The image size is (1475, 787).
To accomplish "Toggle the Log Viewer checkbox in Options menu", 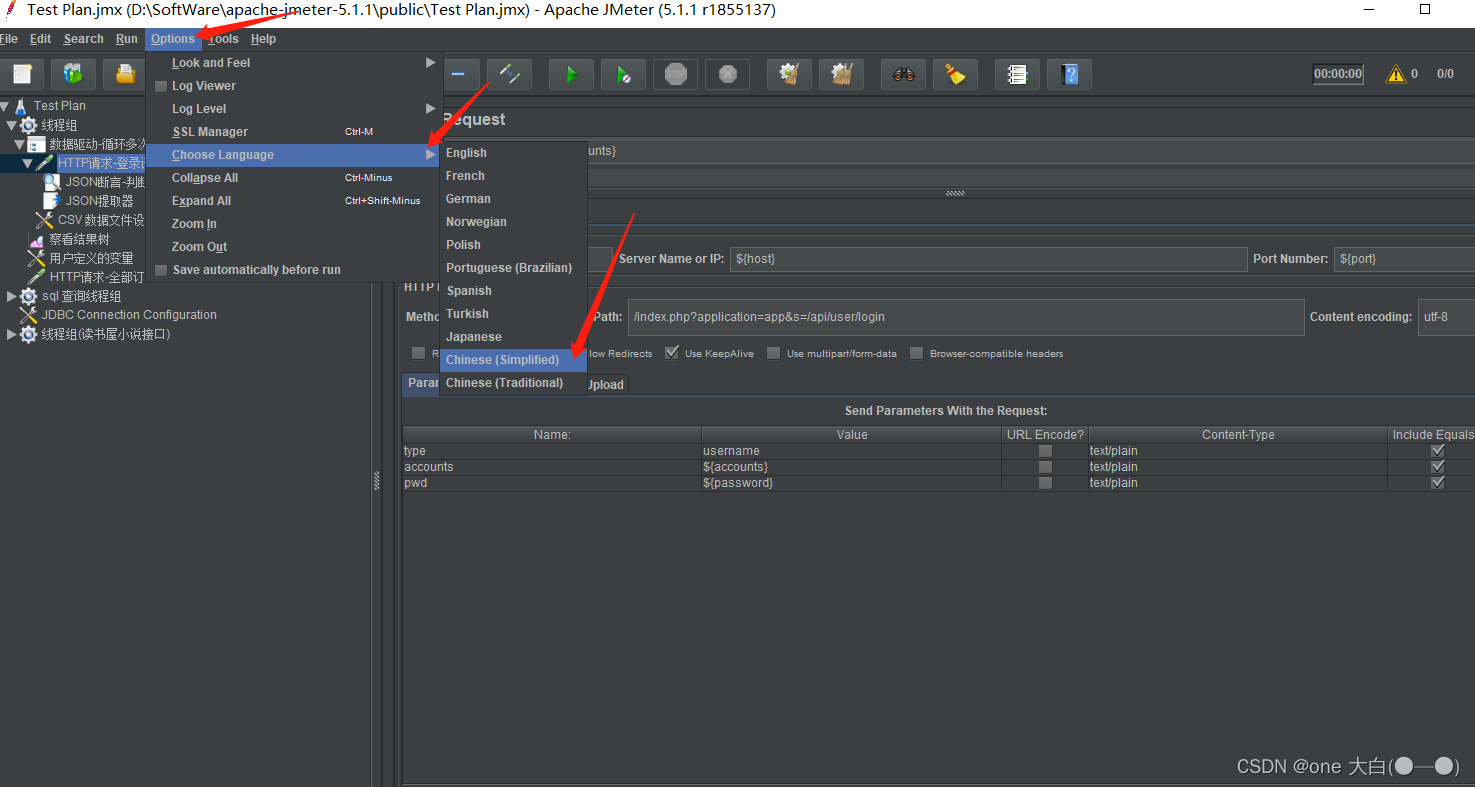I will point(161,86).
